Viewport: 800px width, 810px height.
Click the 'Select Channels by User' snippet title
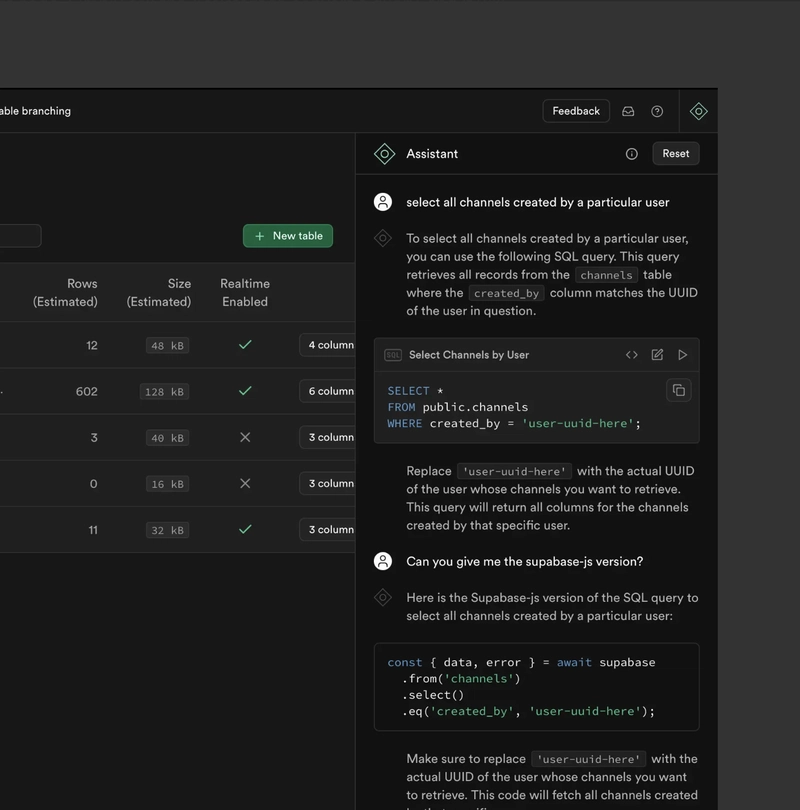pyautogui.click(x=468, y=355)
